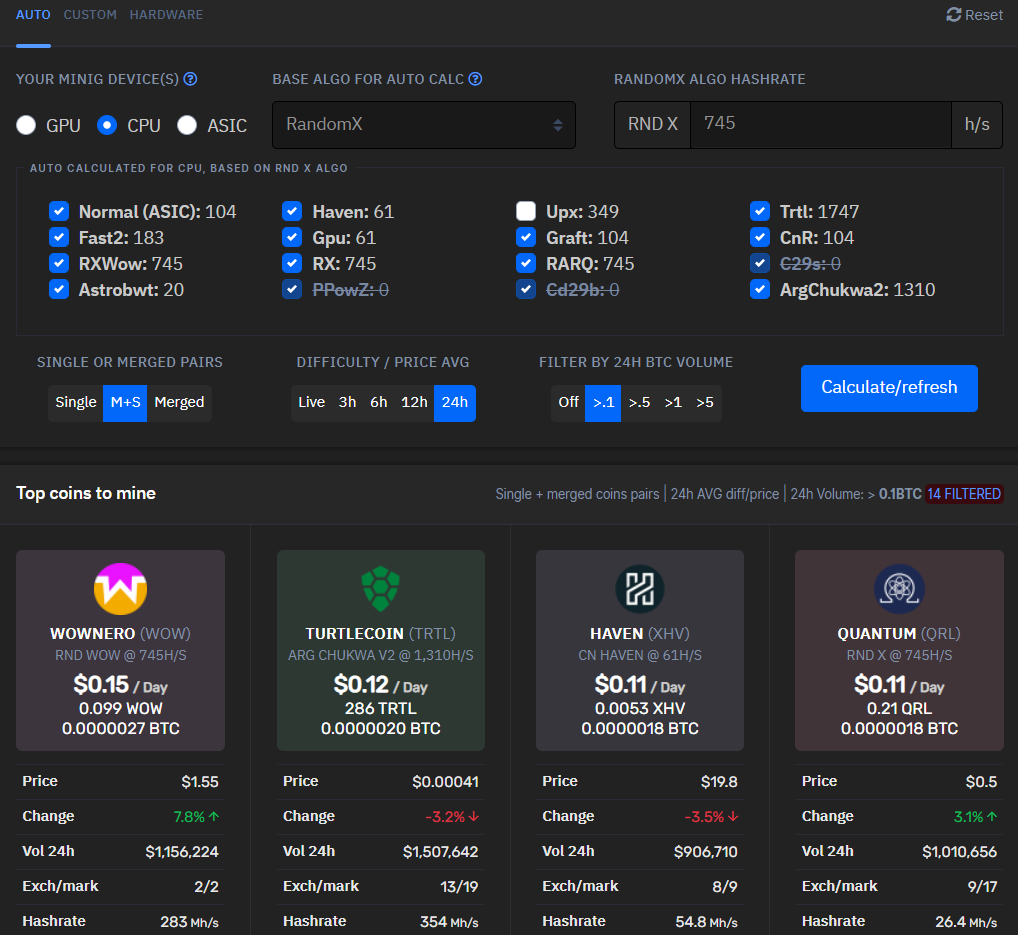Set difficulty average to 24h
This screenshot has width=1018, height=935.
[454, 403]
